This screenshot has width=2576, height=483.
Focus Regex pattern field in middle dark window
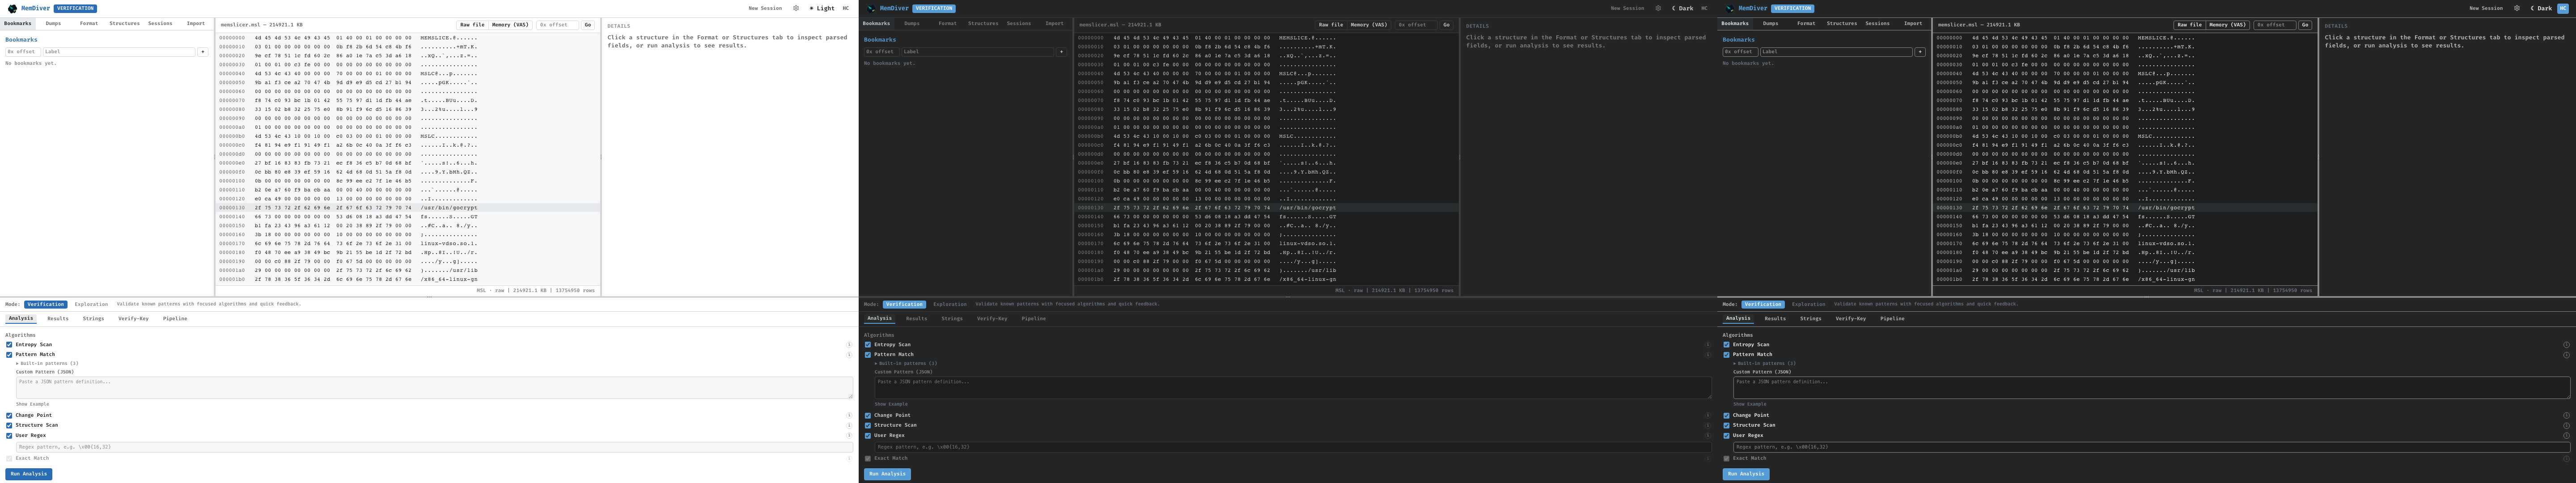tap(1292, 447)
